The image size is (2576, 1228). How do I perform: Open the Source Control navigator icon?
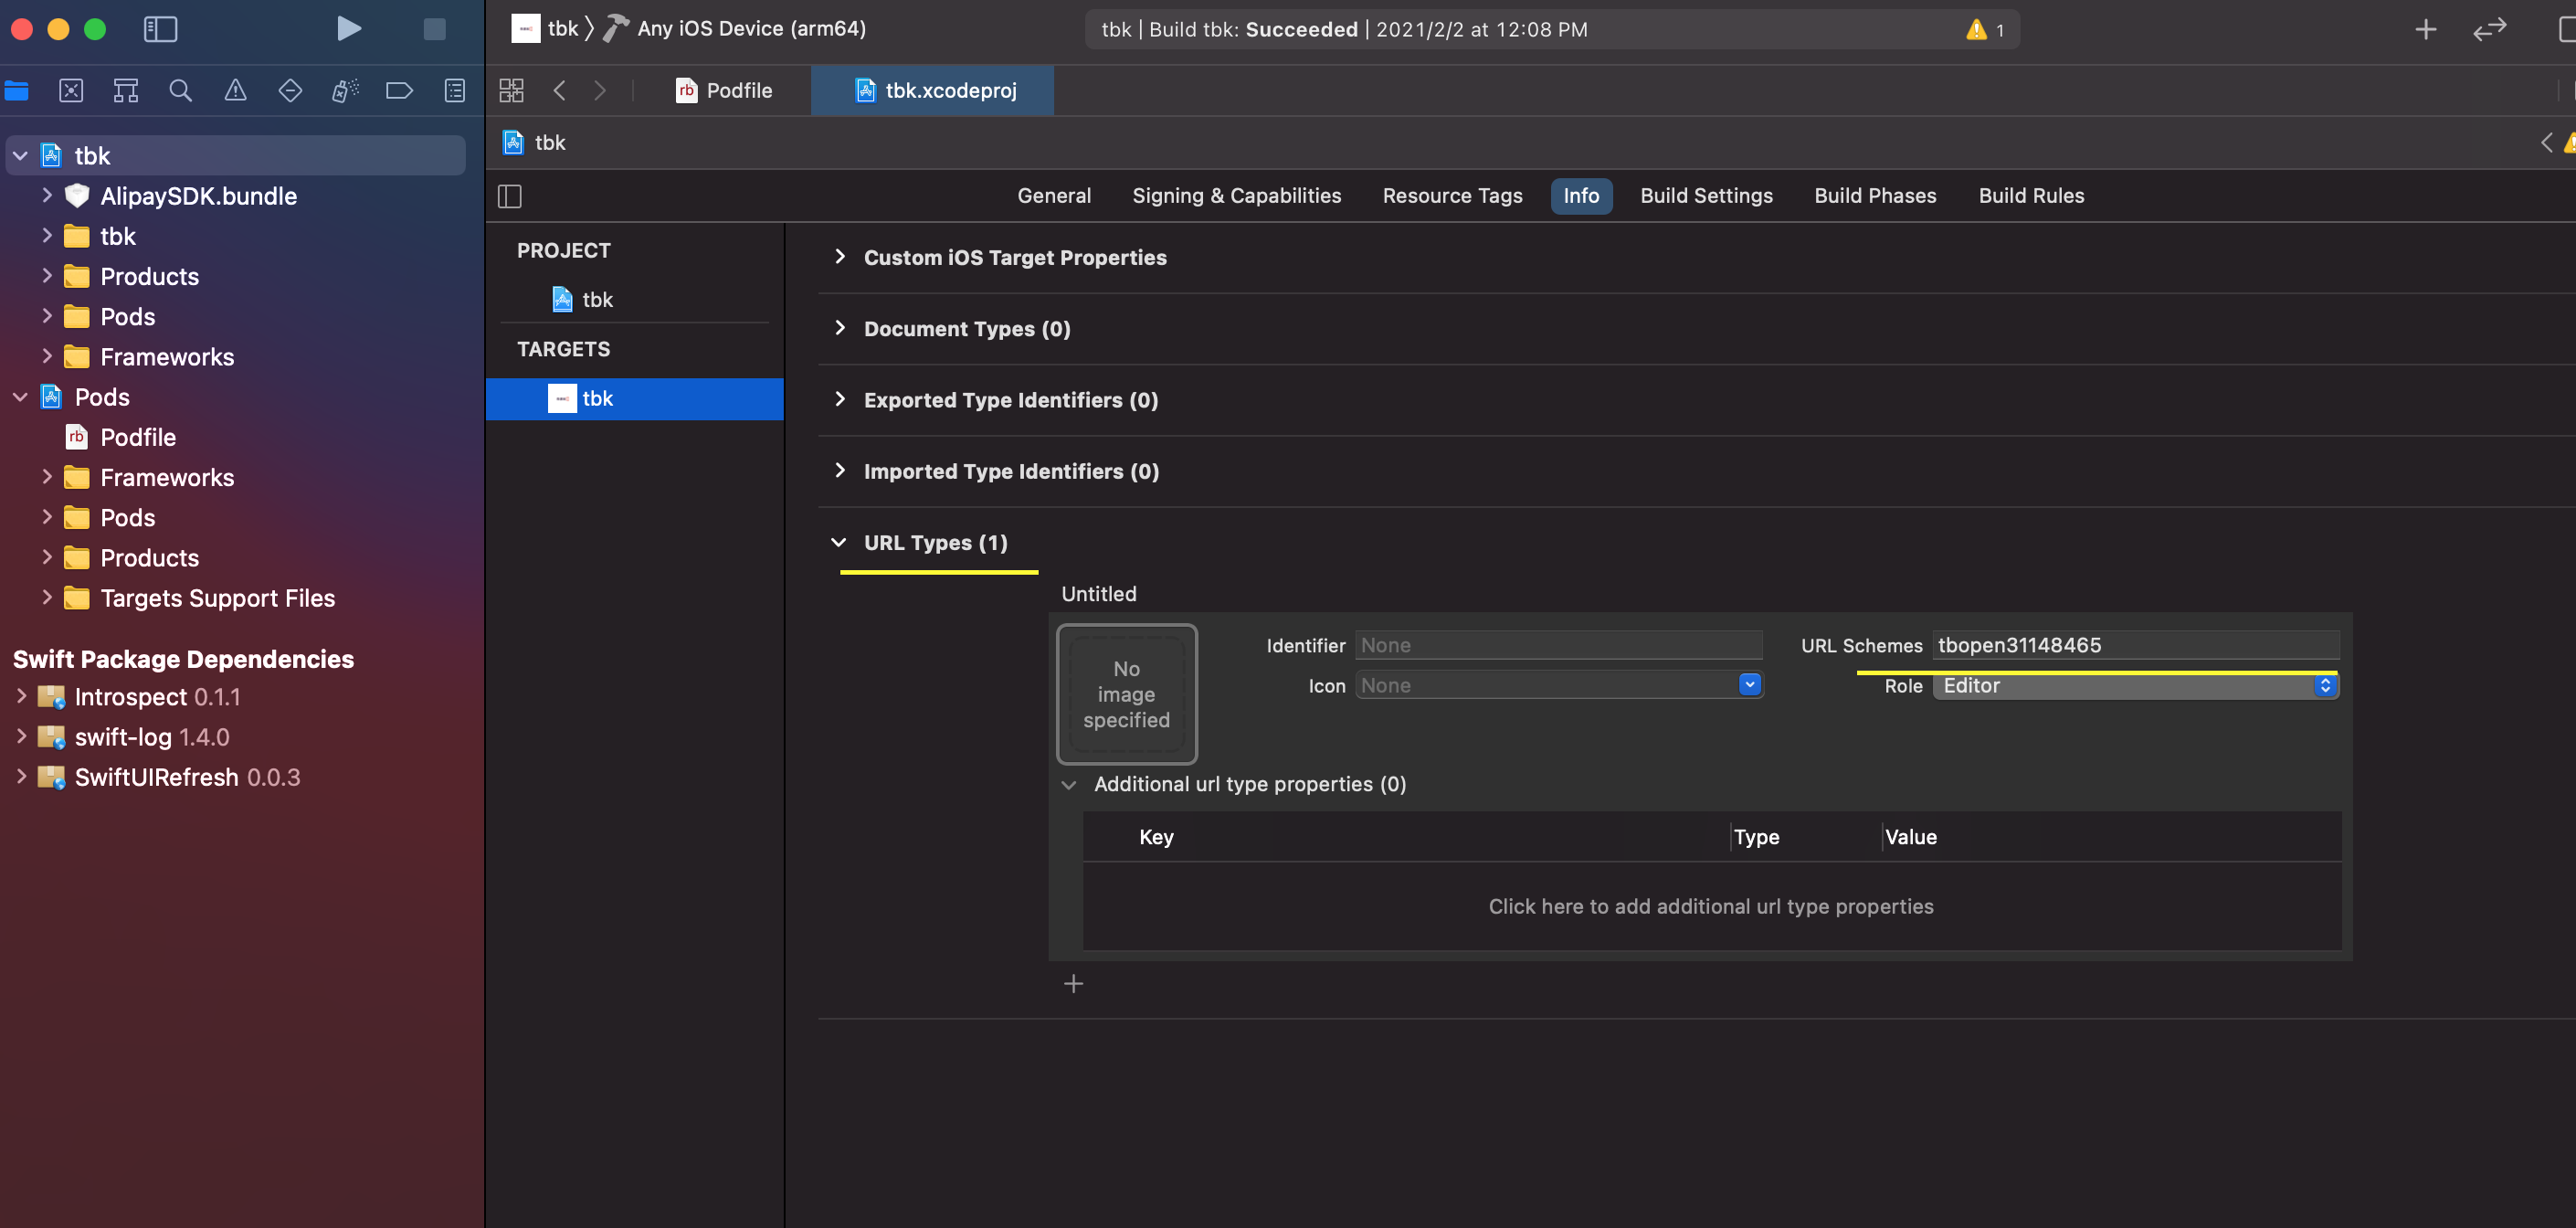[x=71, y=91]
